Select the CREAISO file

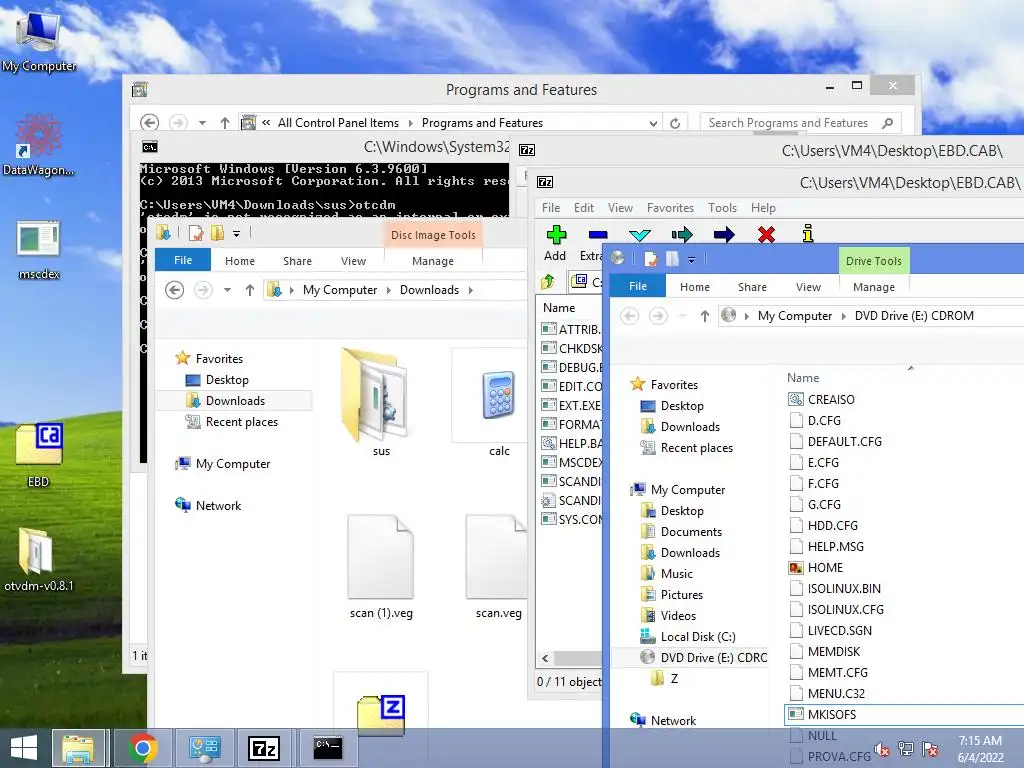(831, 399)
